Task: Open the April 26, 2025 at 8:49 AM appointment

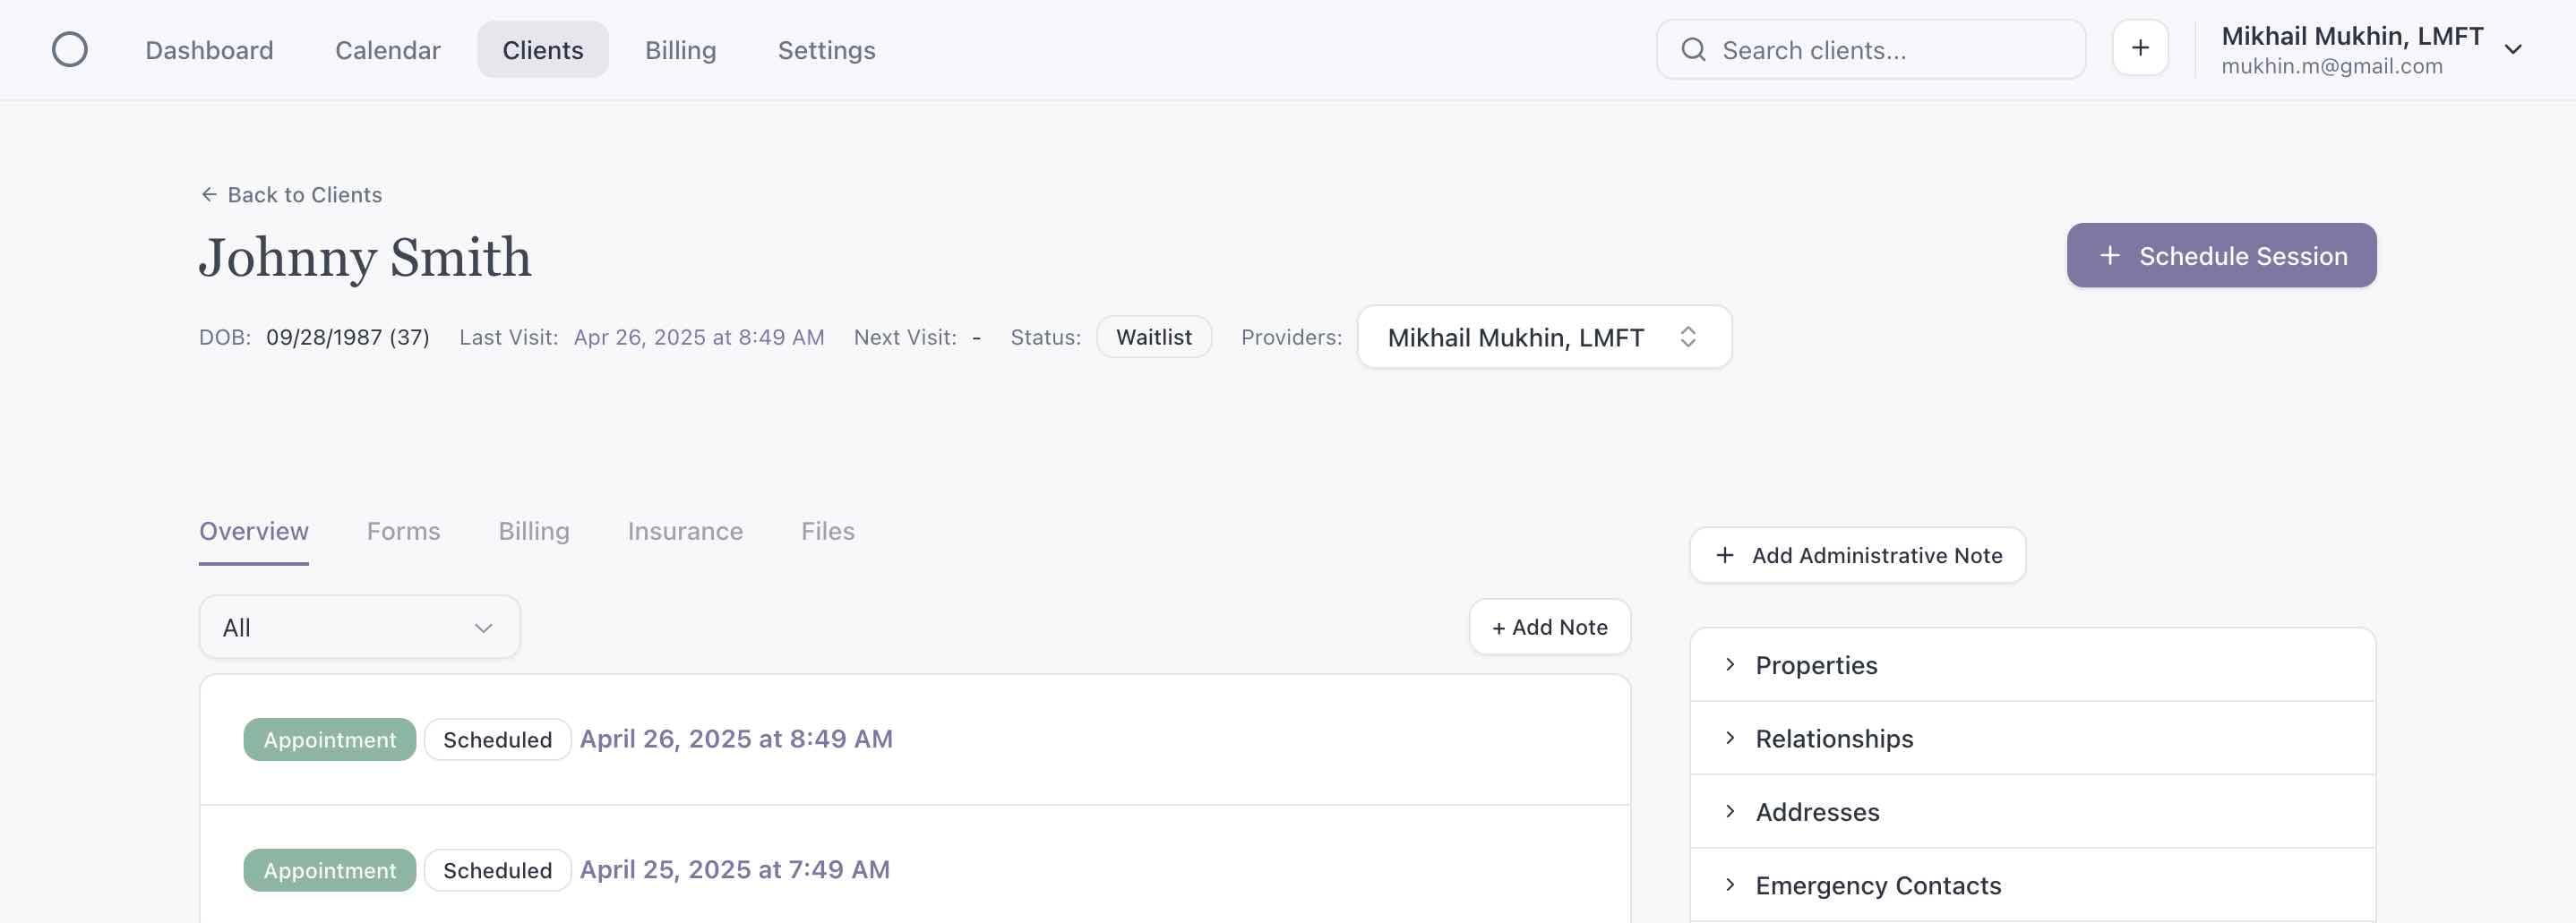Action: click(x=736, y=739)
